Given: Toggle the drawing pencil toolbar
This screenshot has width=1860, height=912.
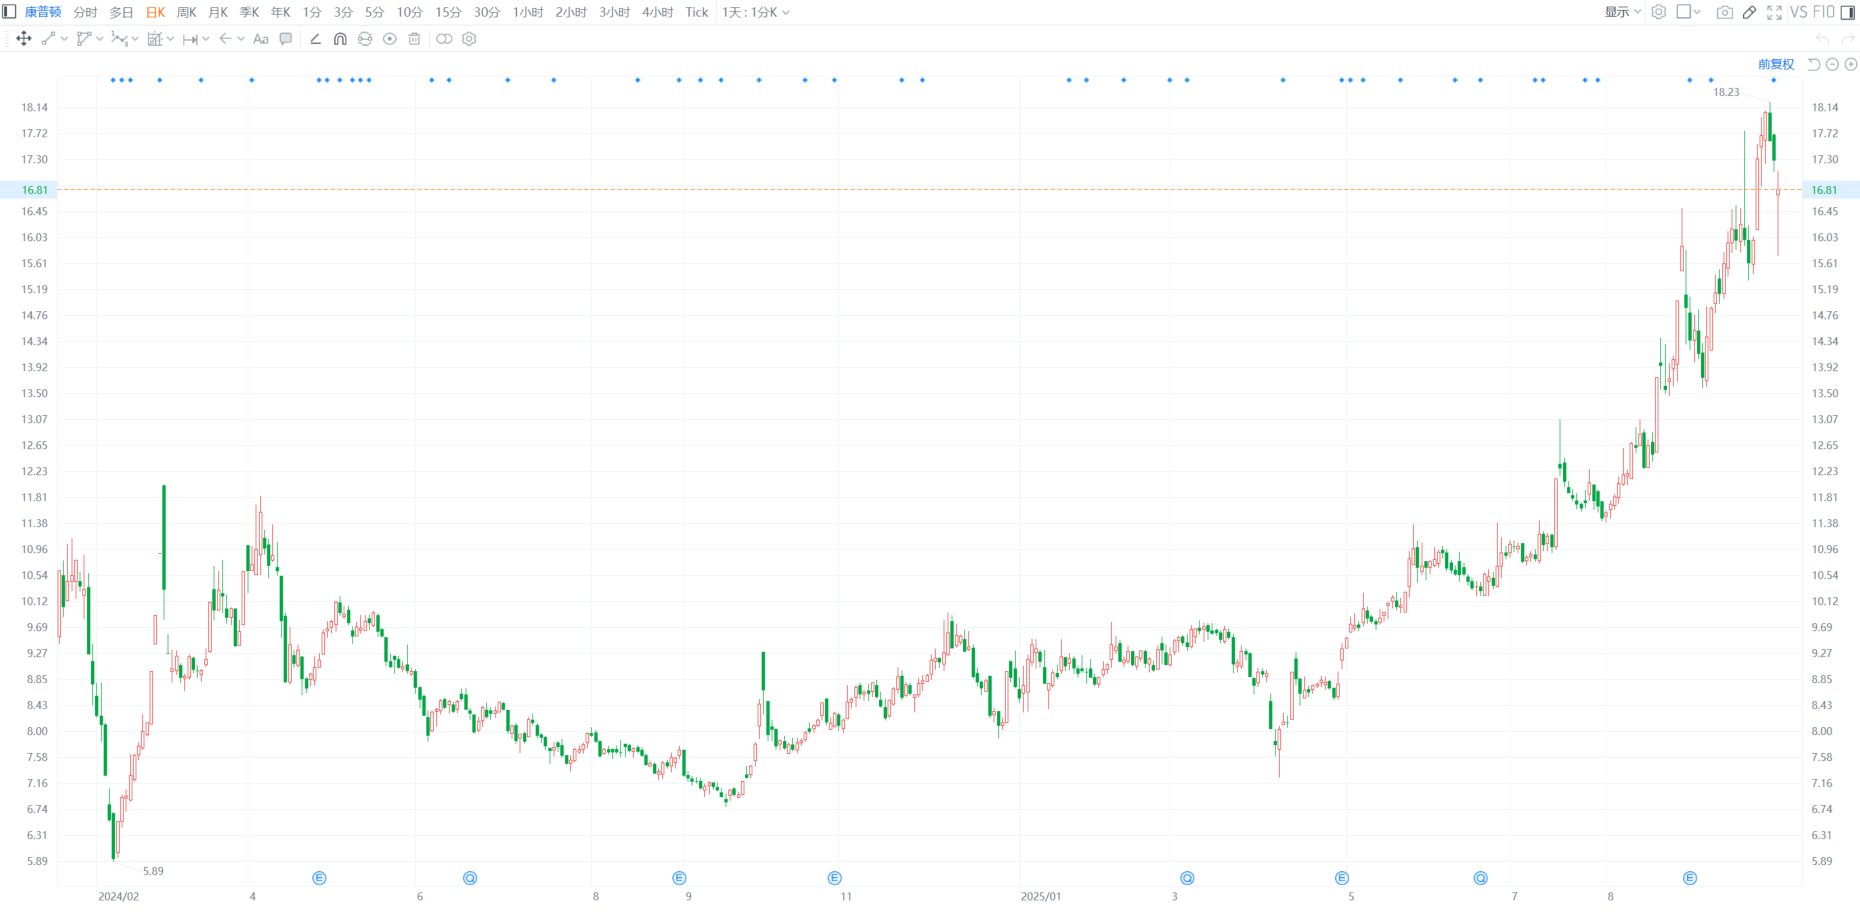Looking at the screenshot, I should pos(1749,12).
